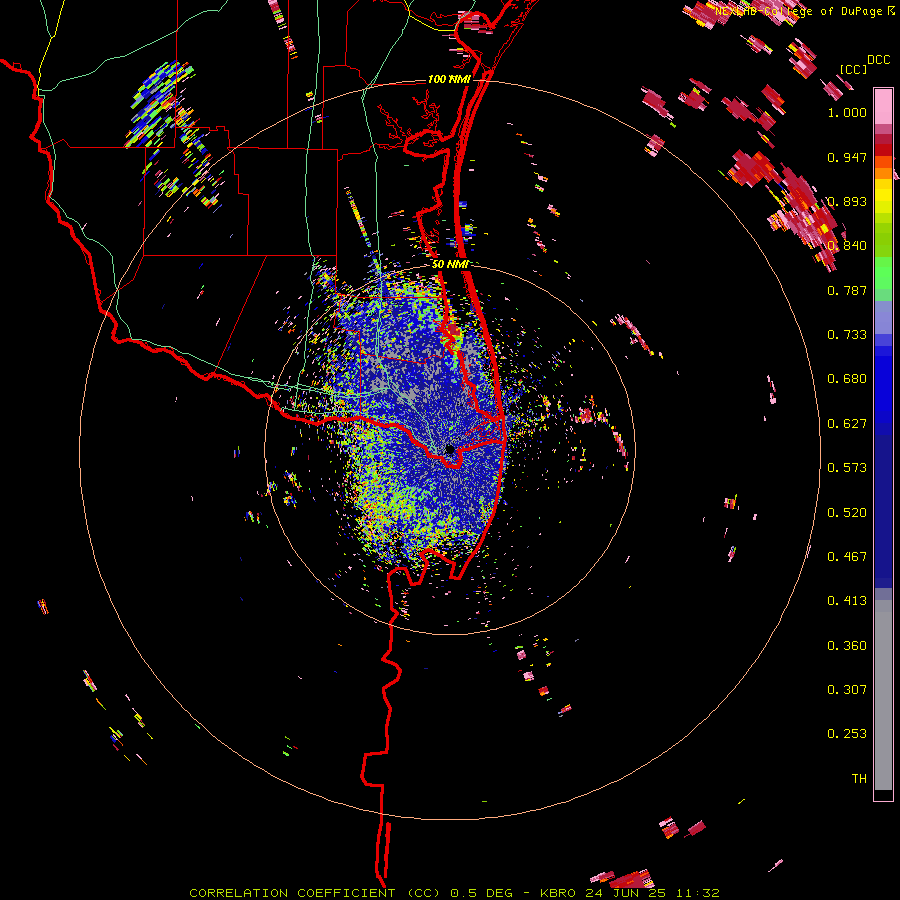The image size is (900, 900).
Task: Click the 100 NMI range ring label
Action: [449, 79]
